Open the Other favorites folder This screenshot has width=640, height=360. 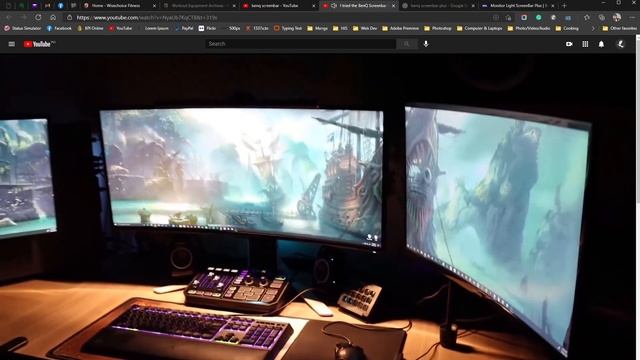point(619,28)
